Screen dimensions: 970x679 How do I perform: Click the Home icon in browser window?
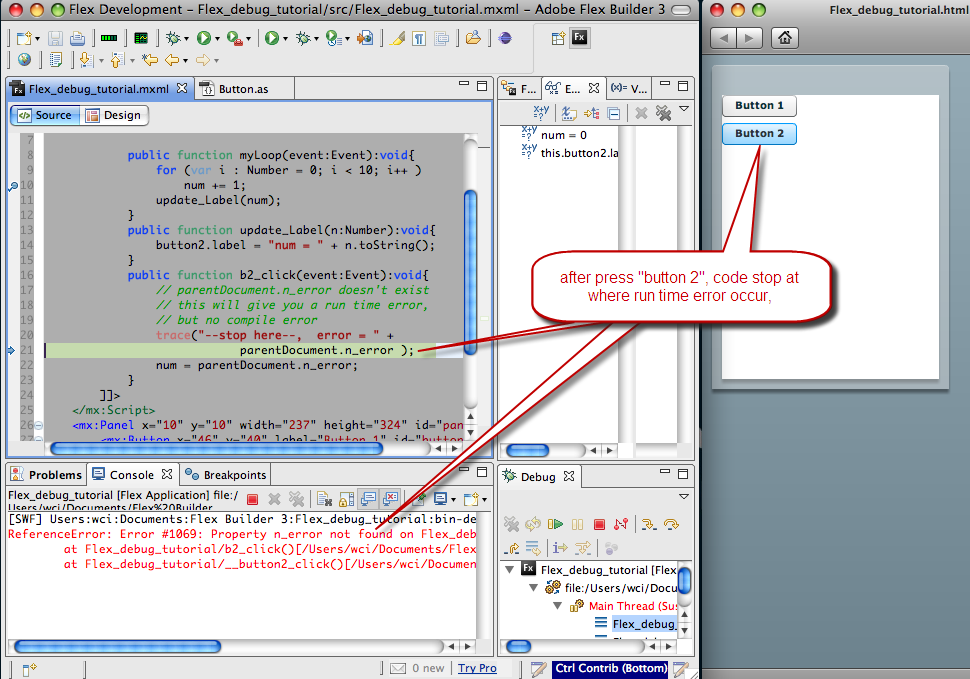tap(786, 38)
